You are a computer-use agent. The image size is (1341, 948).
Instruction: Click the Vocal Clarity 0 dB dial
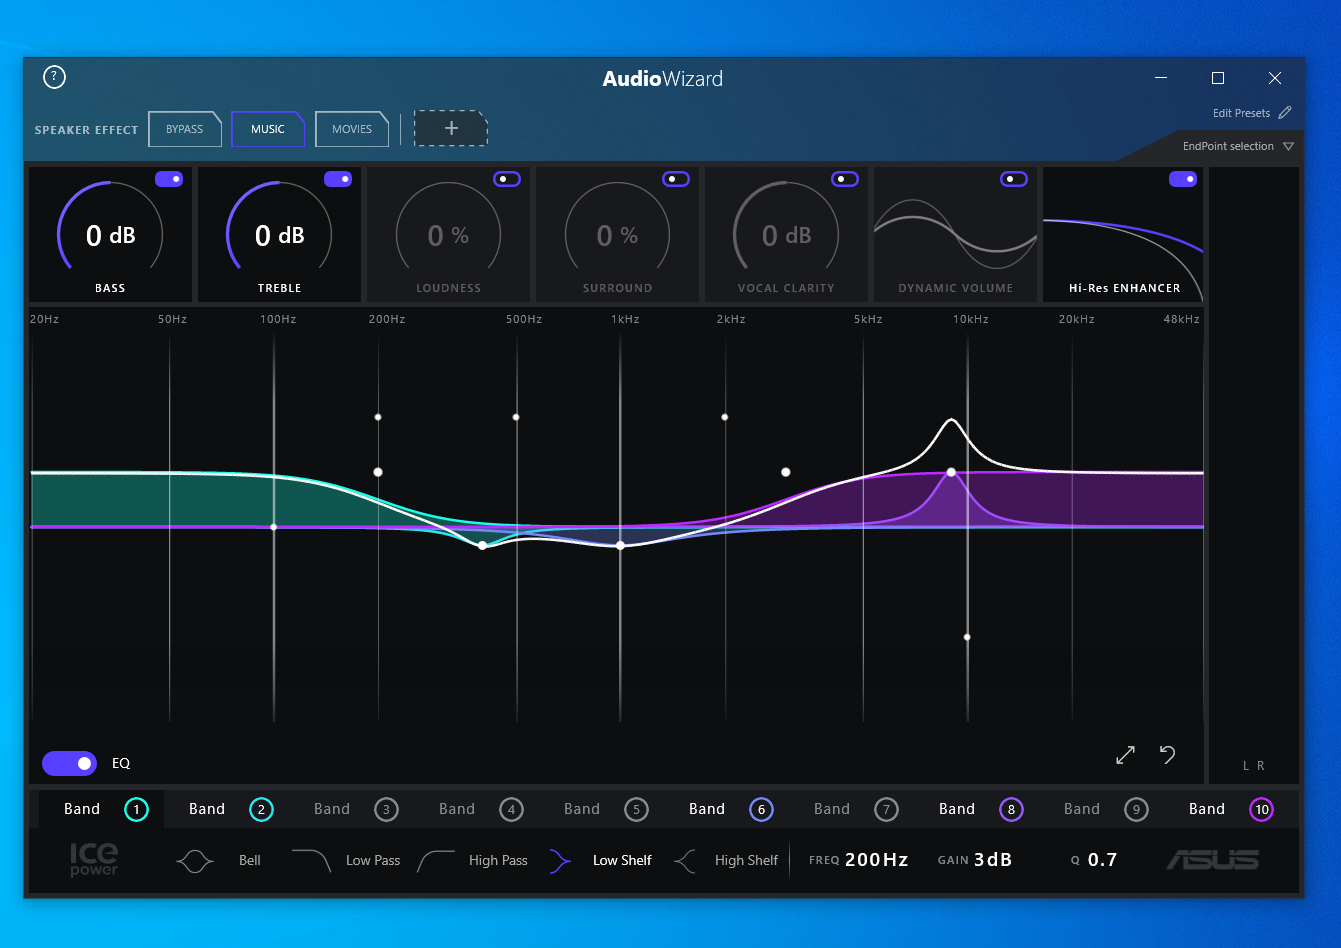786,234
